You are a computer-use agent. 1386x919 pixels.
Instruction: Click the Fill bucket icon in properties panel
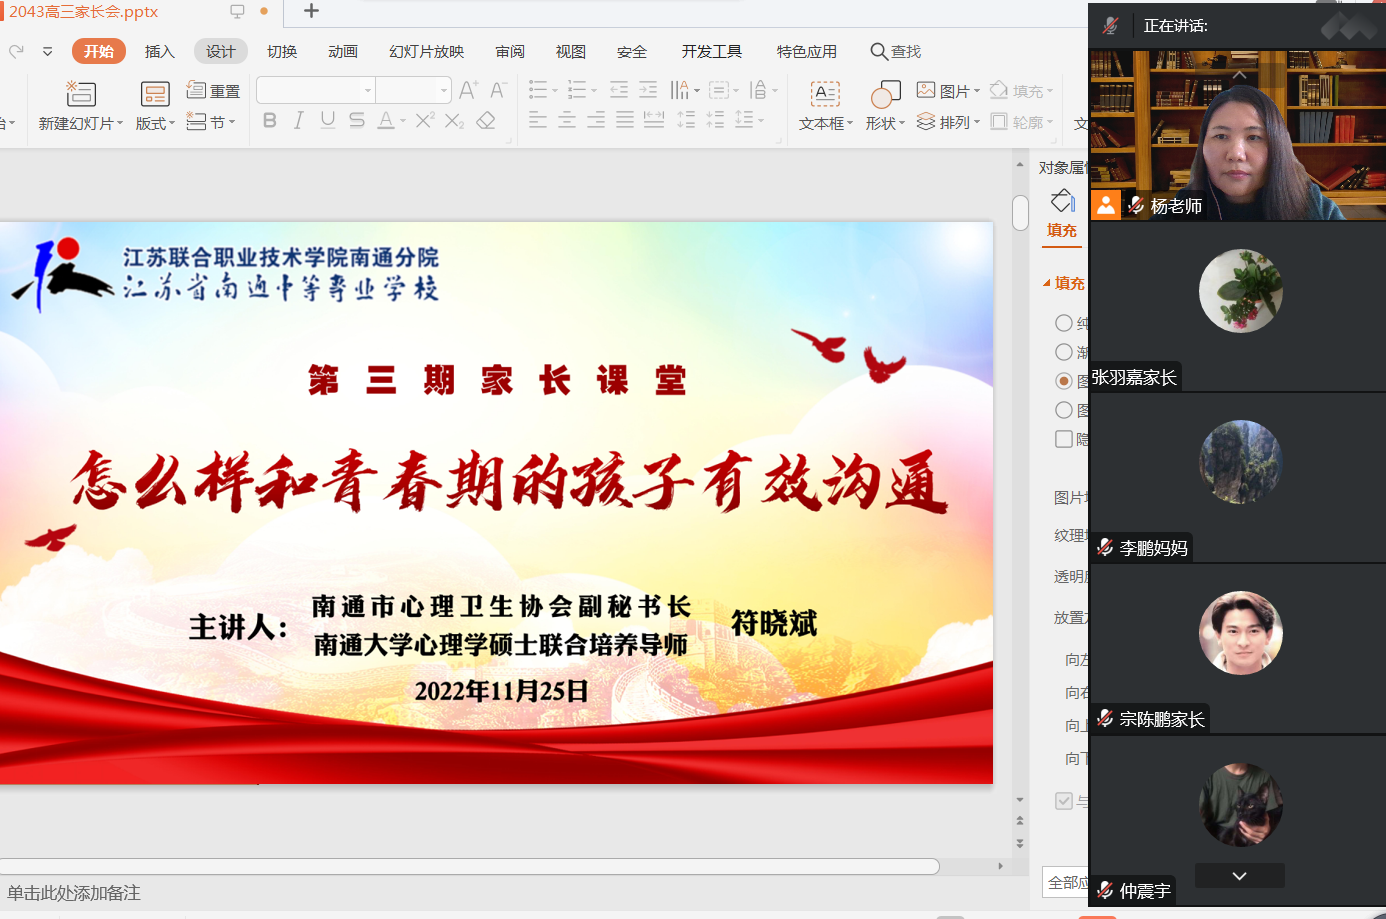click(x=1062, y=201)
